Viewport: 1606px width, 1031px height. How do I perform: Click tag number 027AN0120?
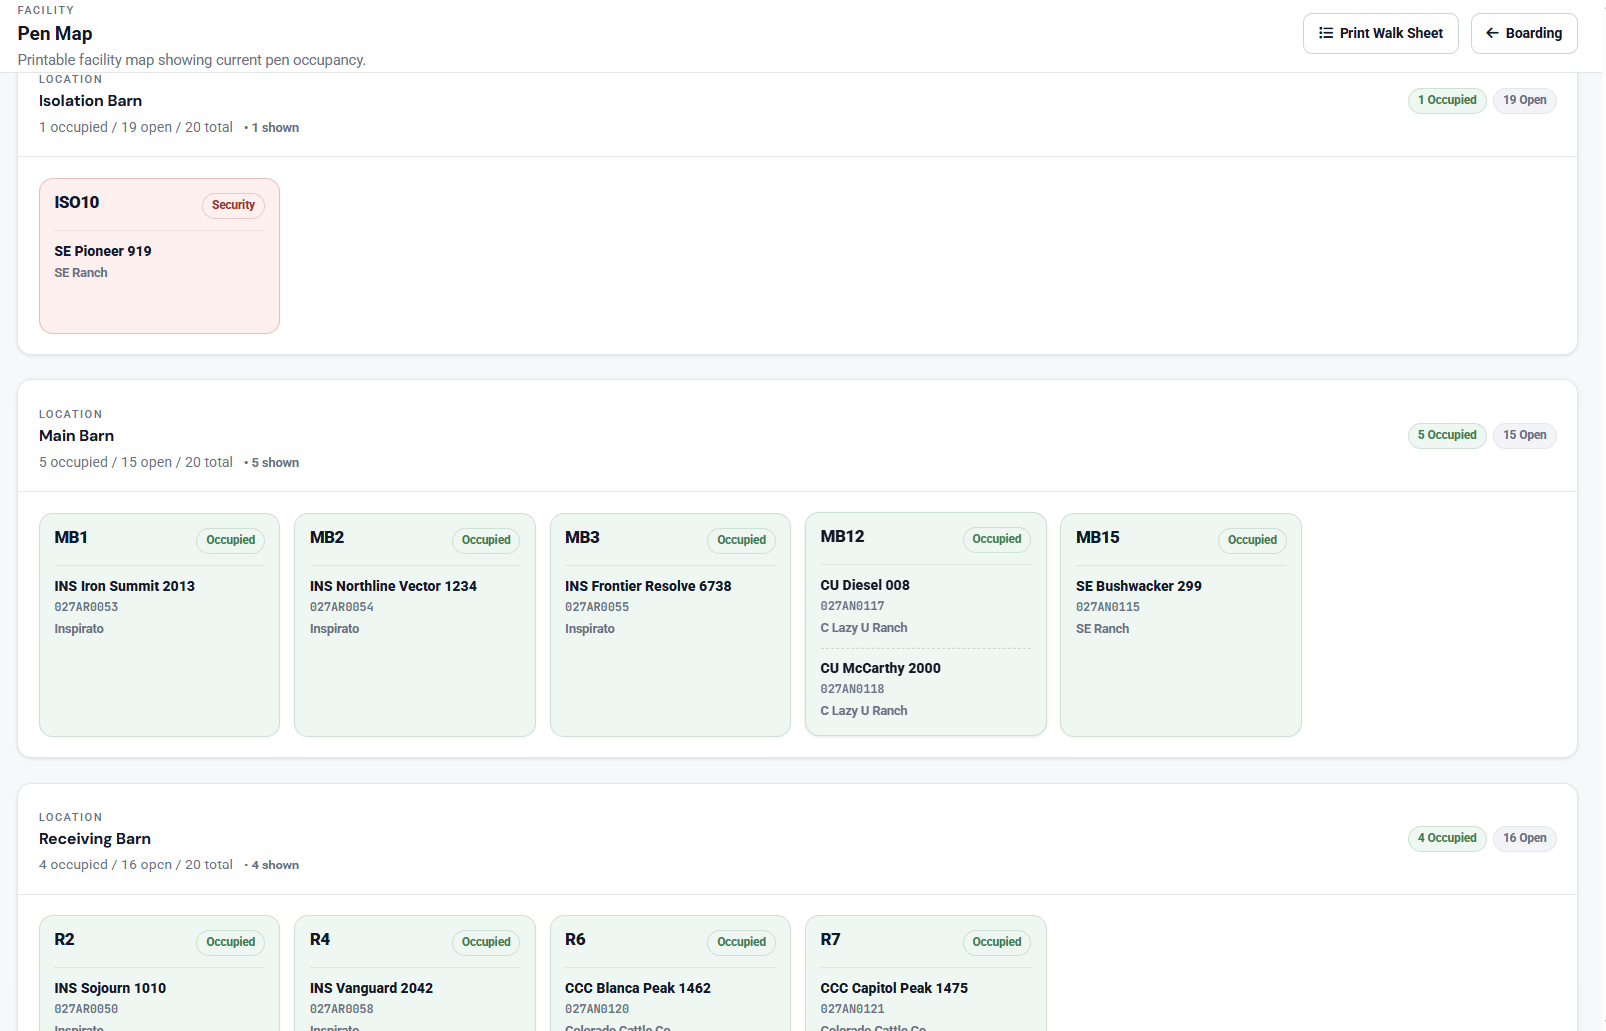(x=597, y=1009)
